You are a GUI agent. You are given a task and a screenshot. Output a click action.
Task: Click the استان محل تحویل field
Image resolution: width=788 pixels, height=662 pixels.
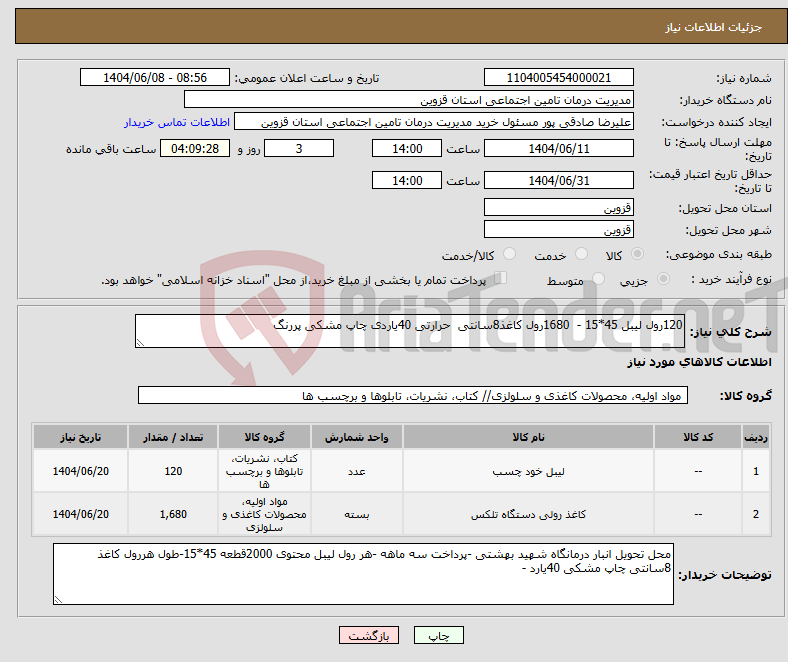(558, 208)
